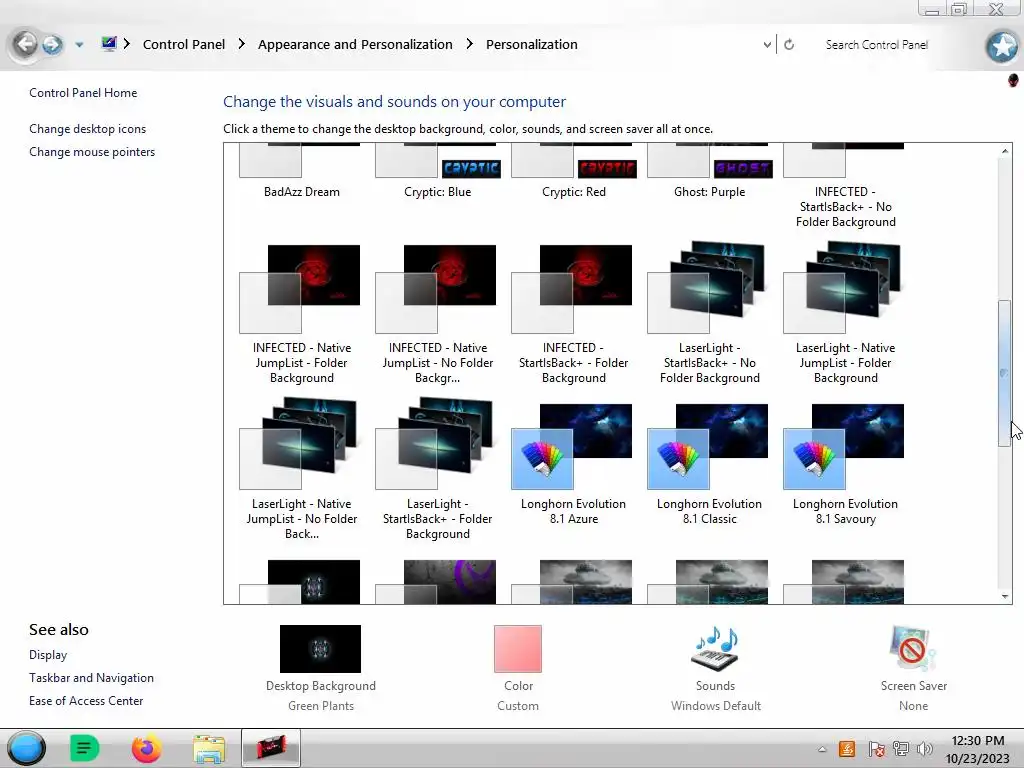The height and width of the screenshot is (768, 1024).
Task: Go back with the back arrow button
Action: 25,44
